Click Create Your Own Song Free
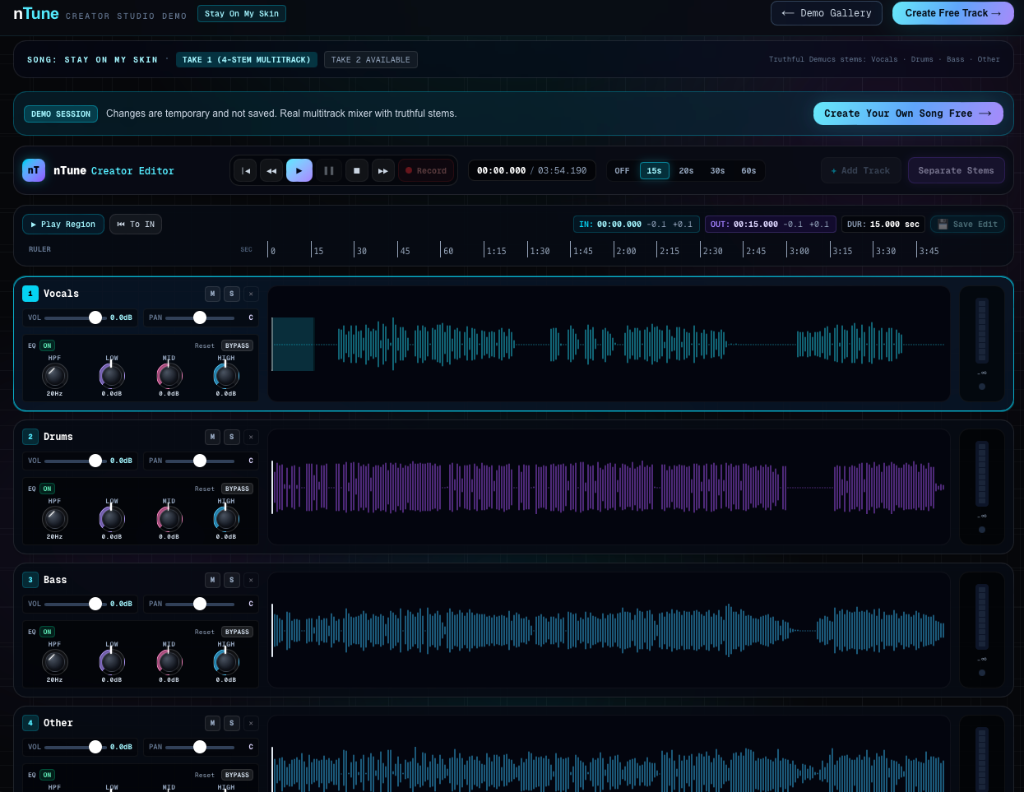 point(908,114)
